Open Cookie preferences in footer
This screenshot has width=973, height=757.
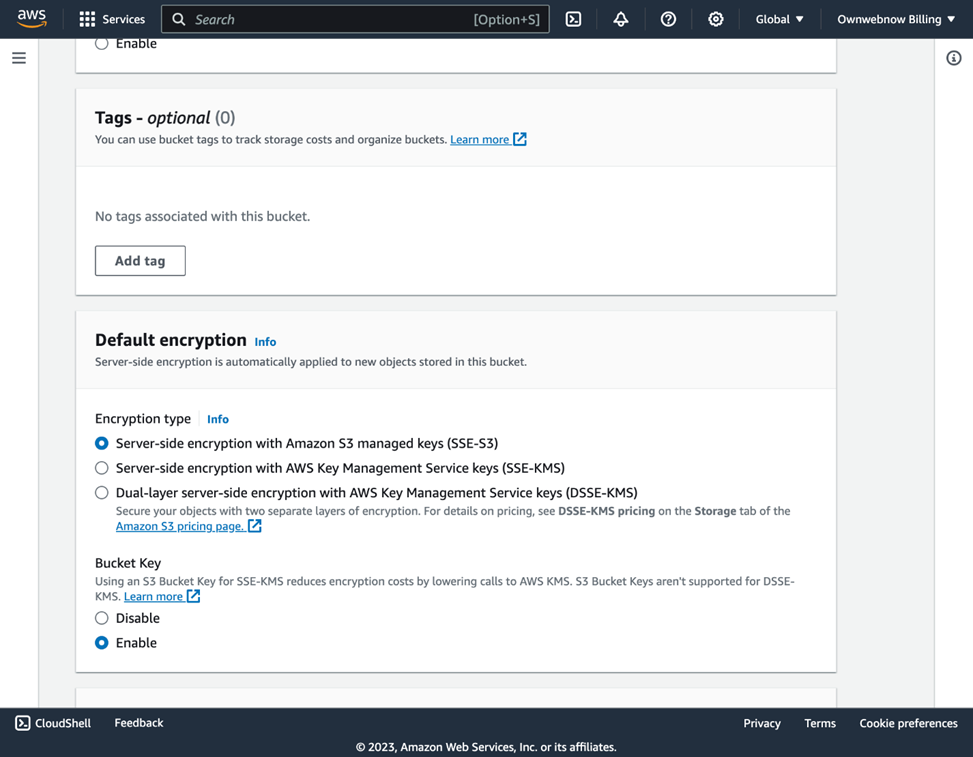click(x=908, y=723)
